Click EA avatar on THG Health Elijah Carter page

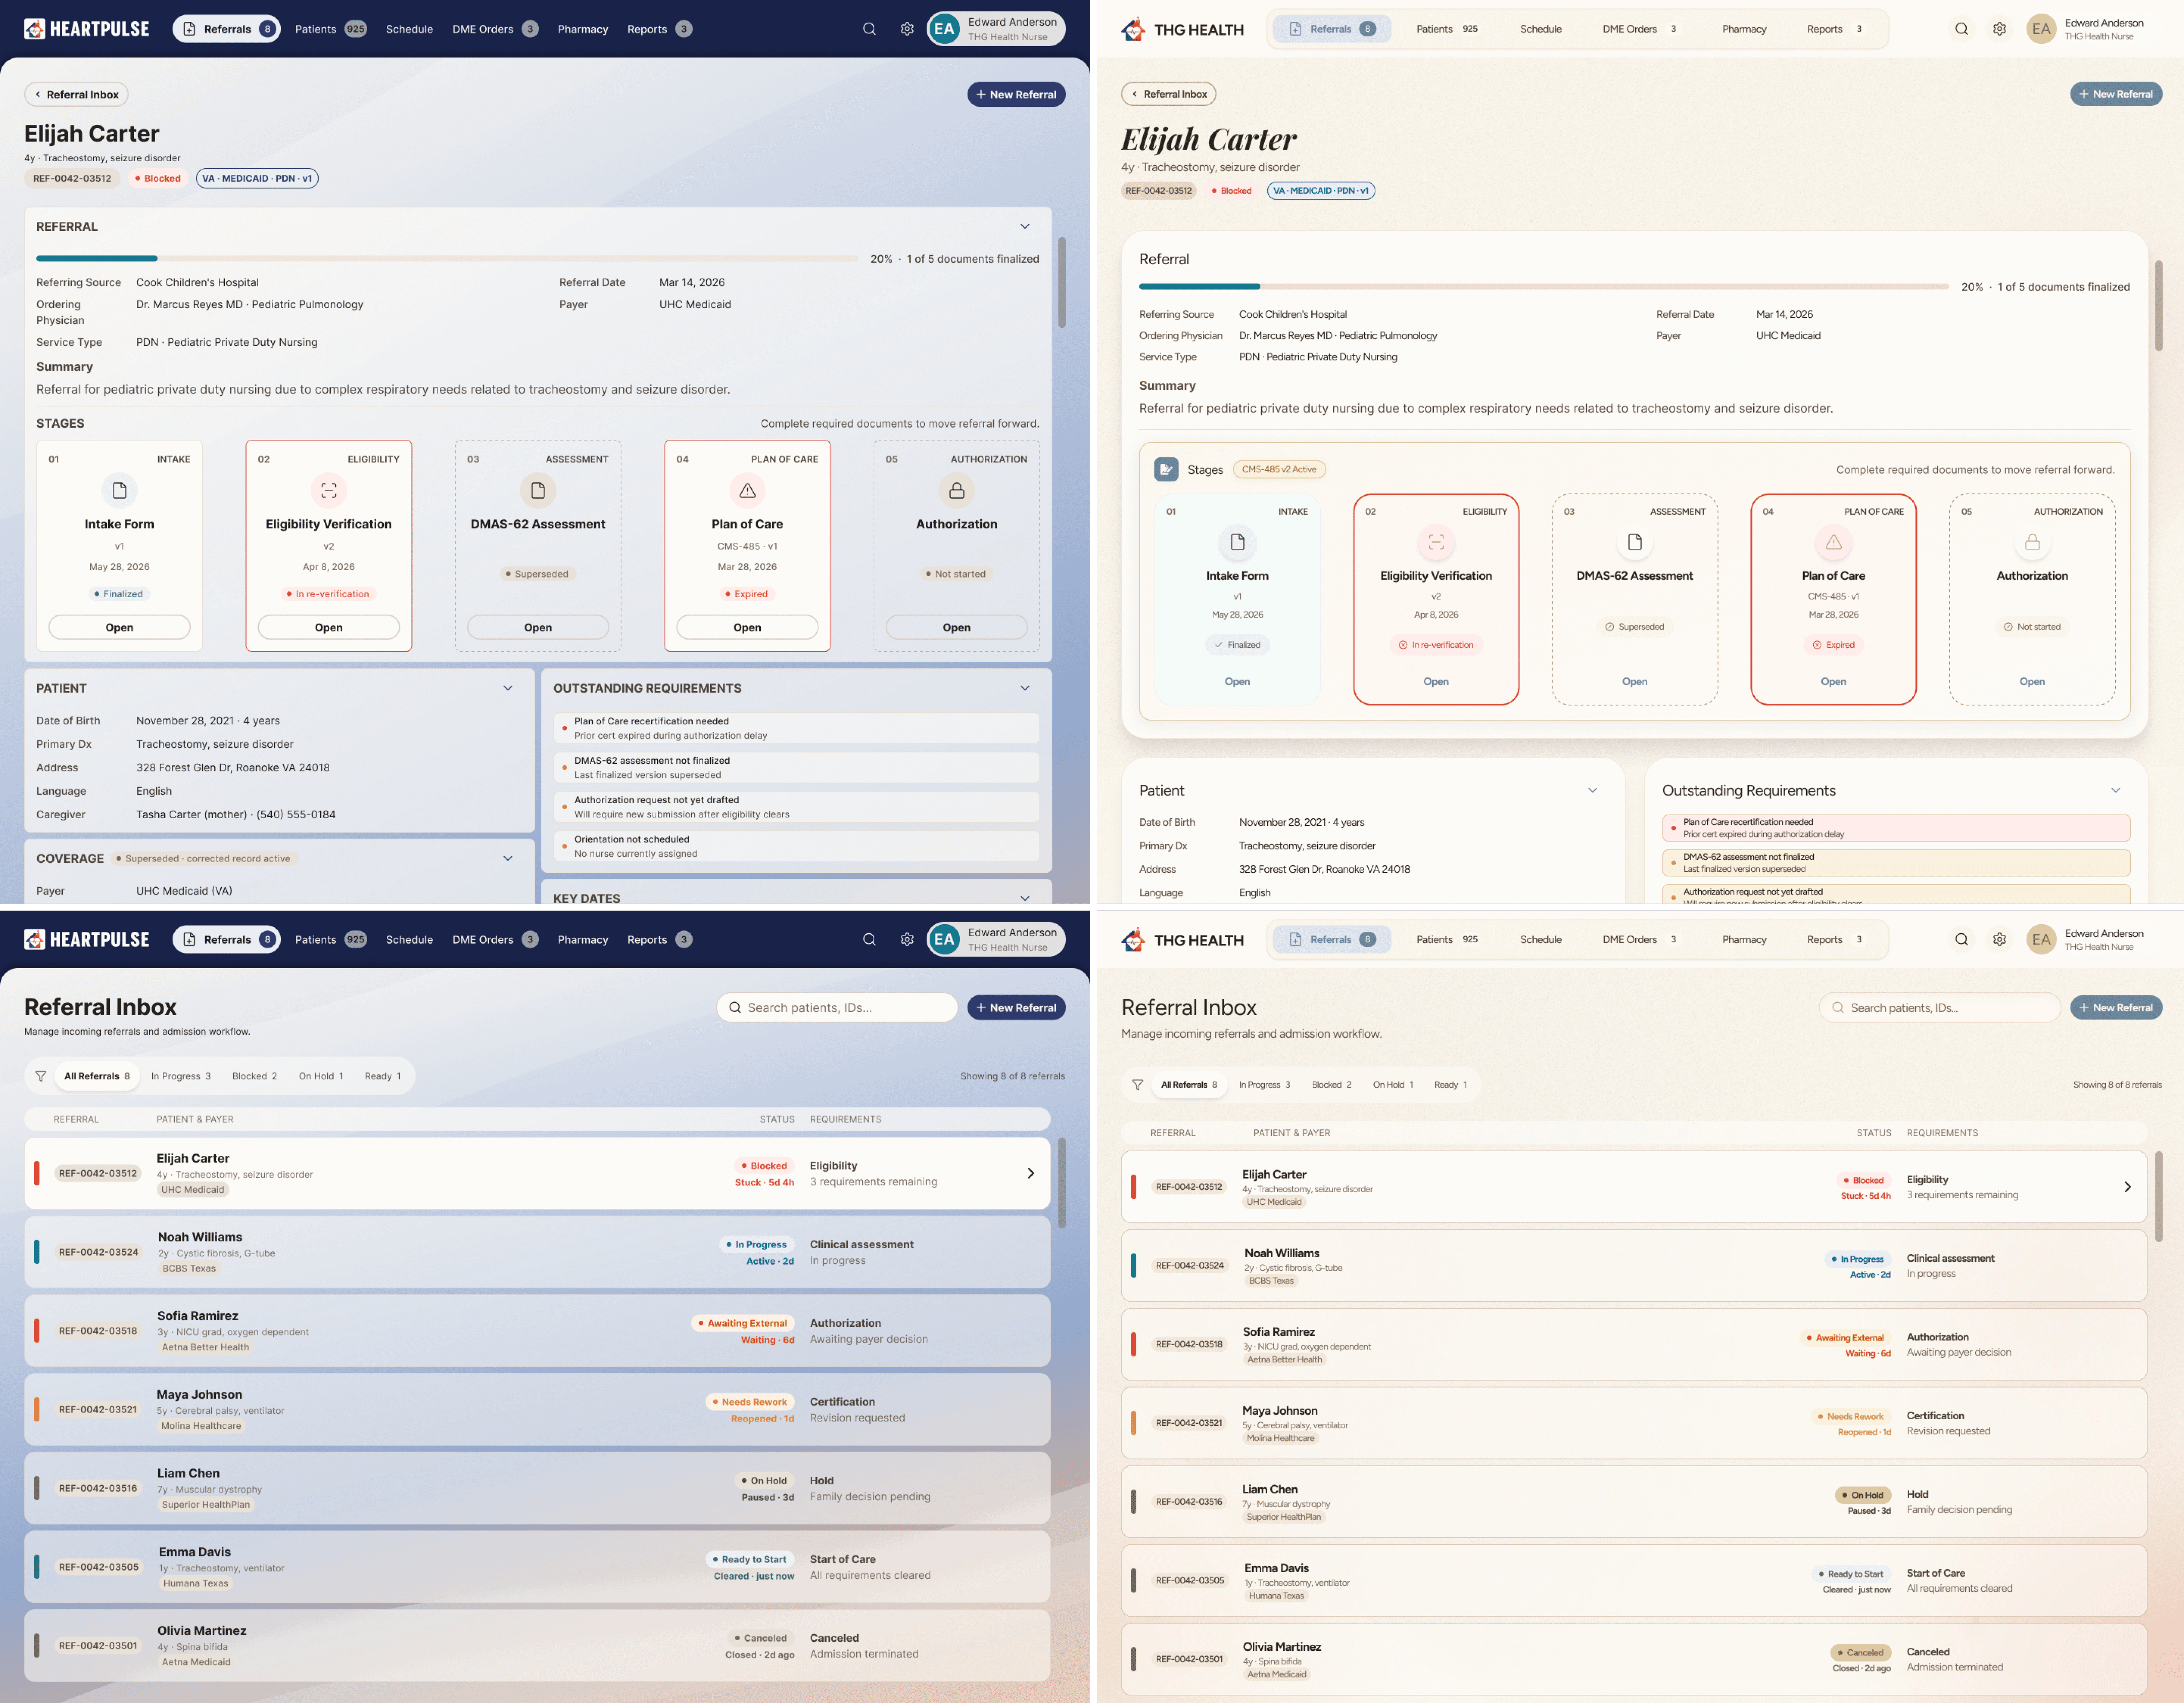(x=2041, y=29)
